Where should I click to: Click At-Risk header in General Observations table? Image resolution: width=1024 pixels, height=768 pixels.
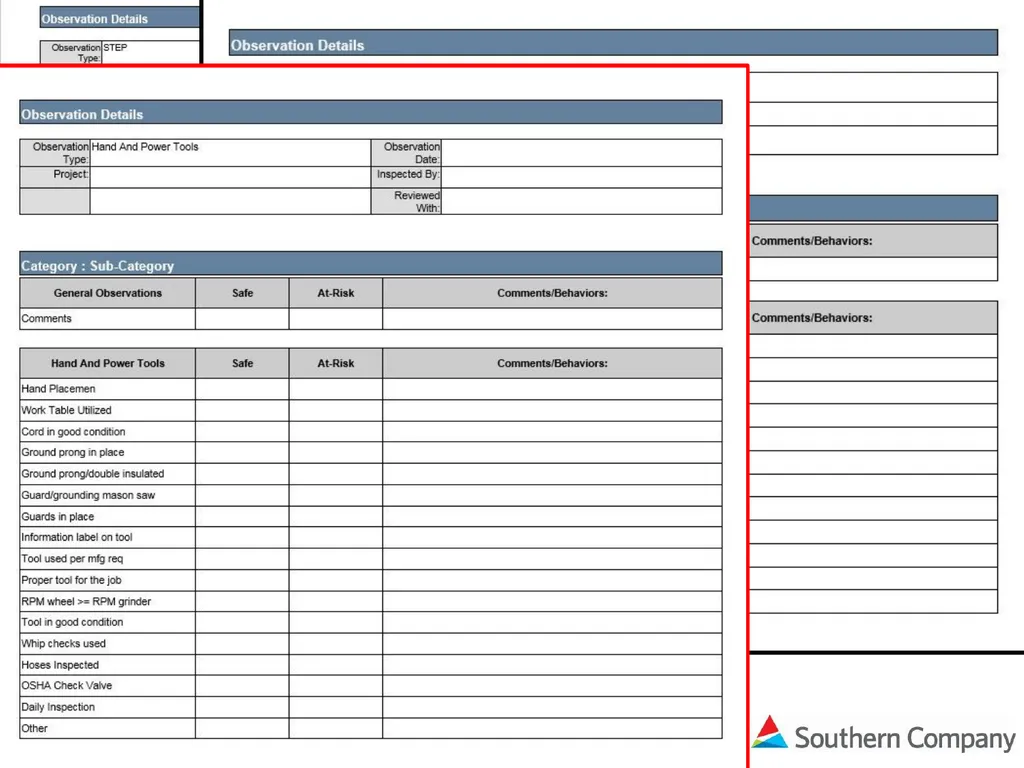point(336,293)
